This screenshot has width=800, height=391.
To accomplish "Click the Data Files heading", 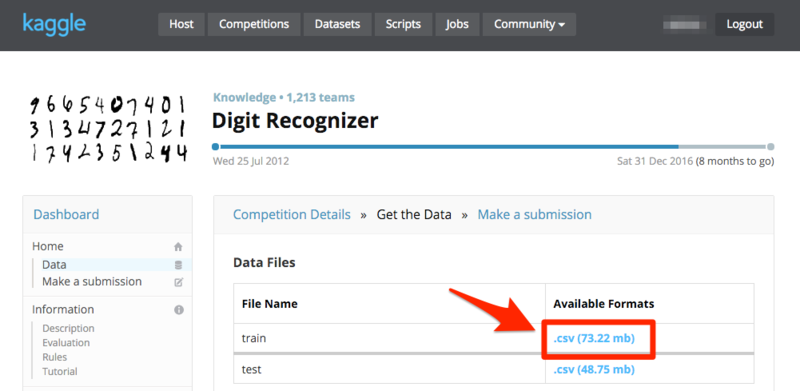I will tap(264, 263).
